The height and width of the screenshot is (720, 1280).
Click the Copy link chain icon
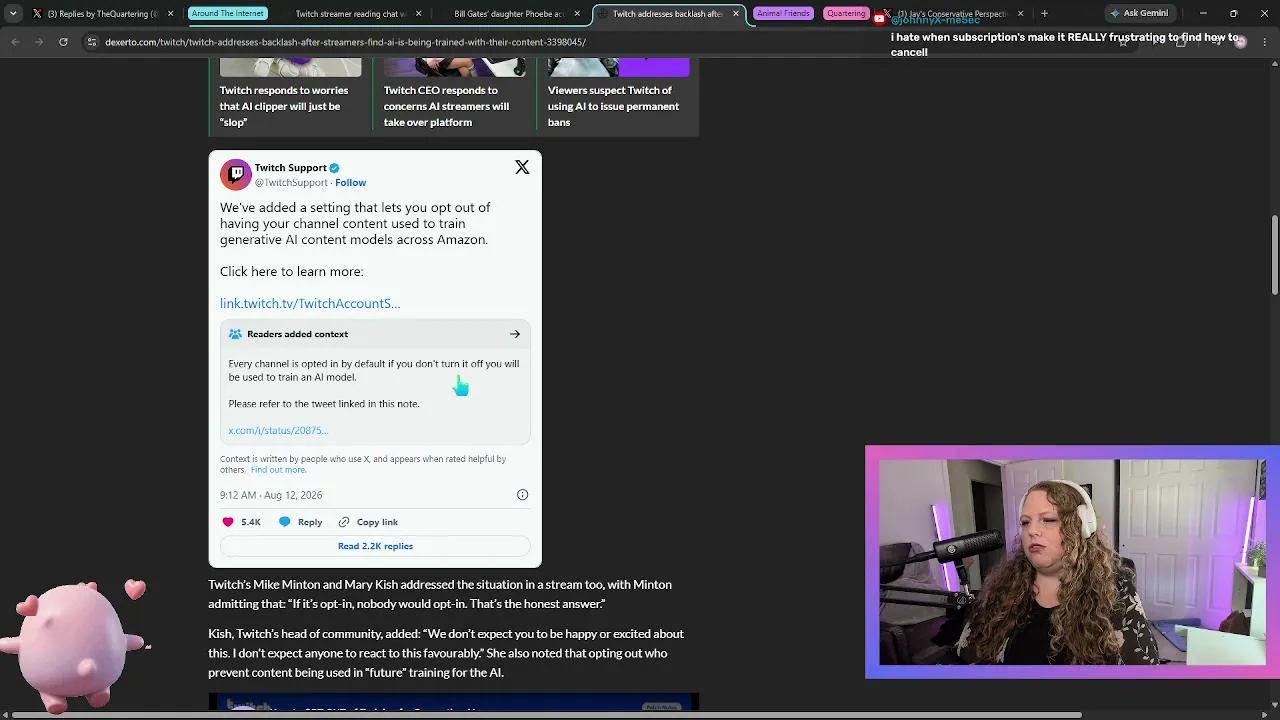click(344, 522)
